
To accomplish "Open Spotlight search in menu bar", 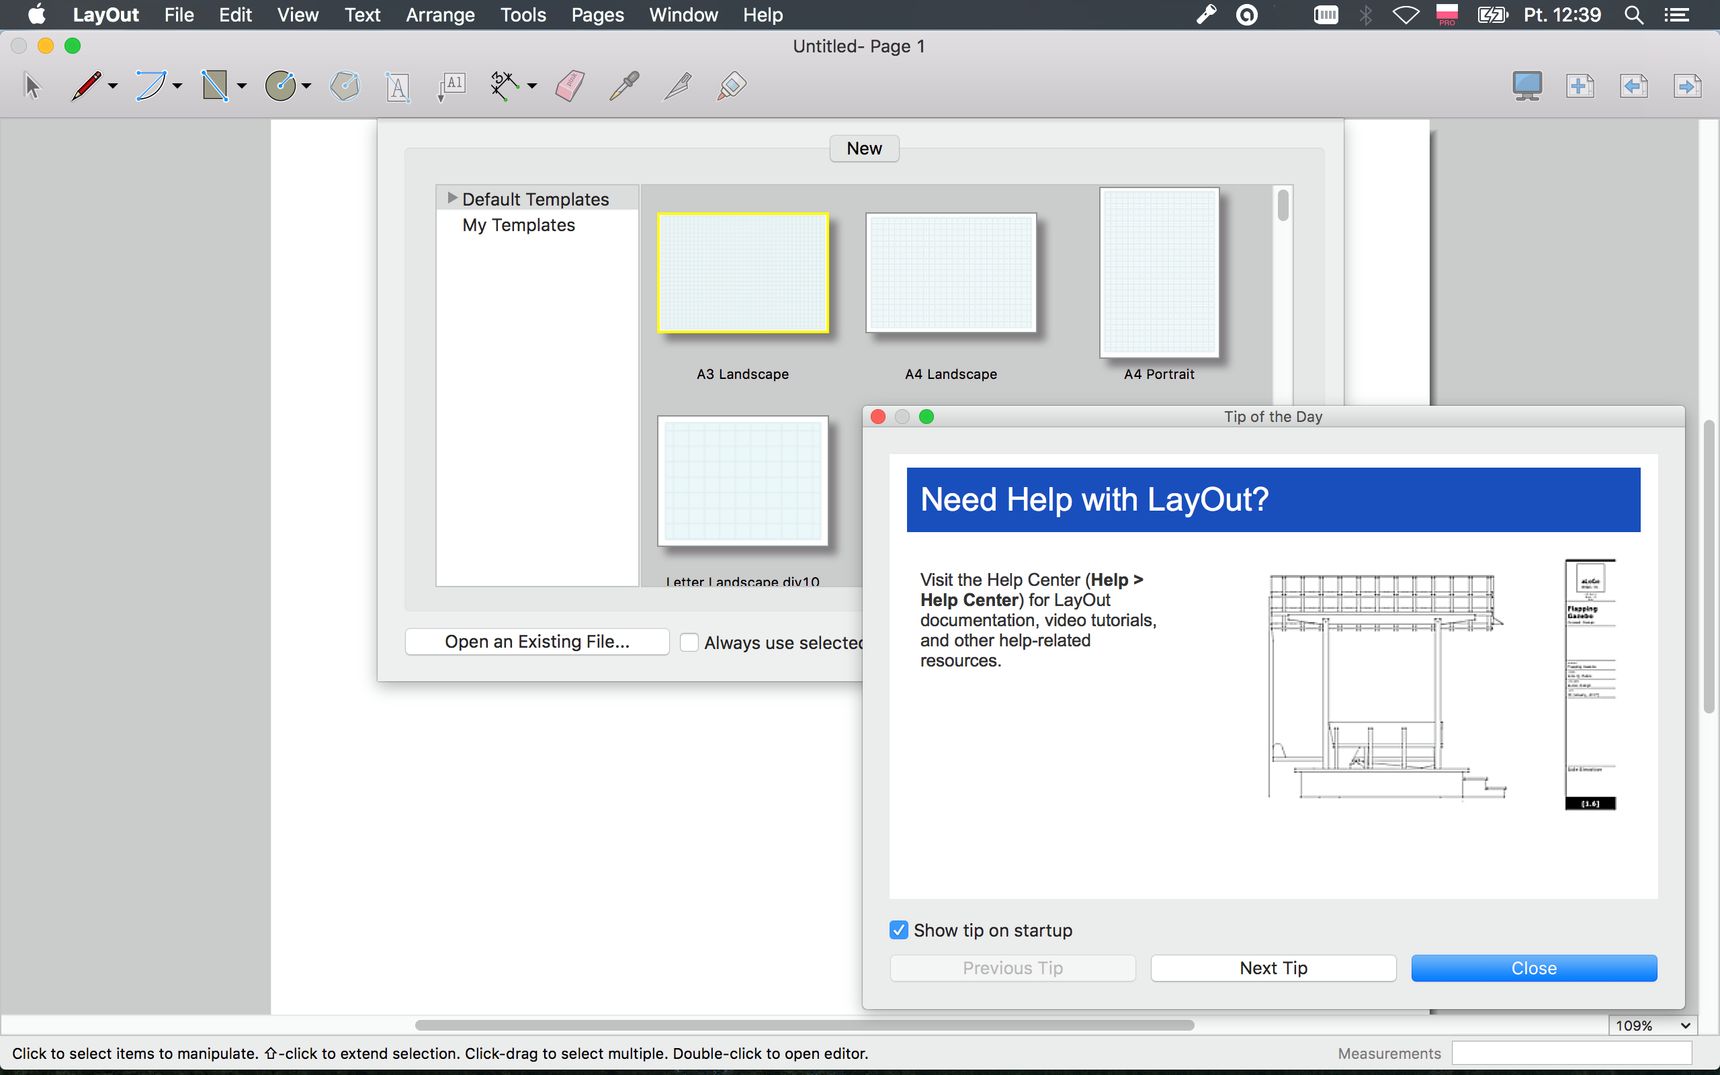I will point(1634,15).
